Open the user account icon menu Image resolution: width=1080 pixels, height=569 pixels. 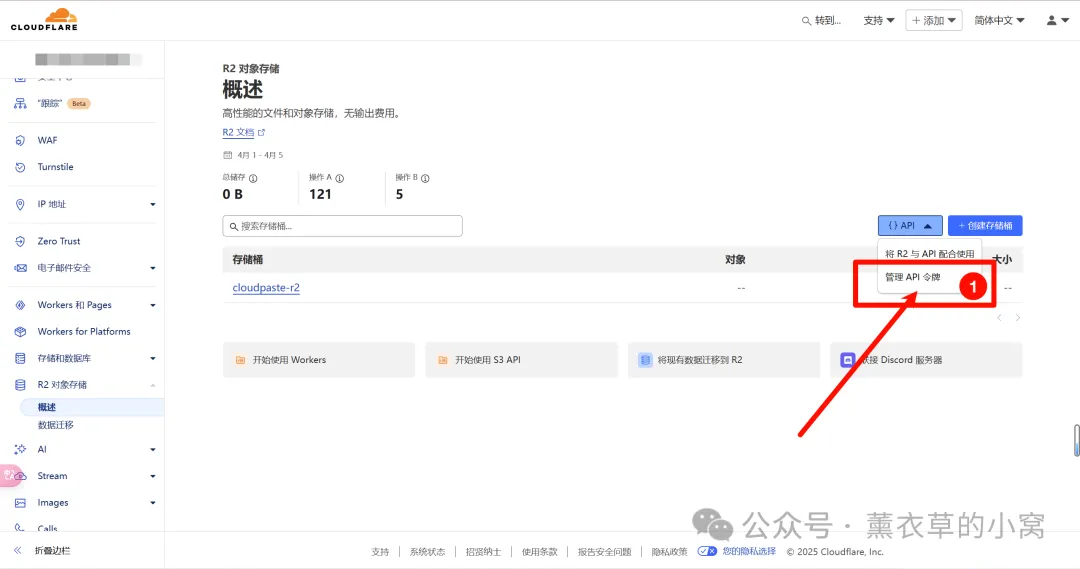pyautogui.click(x=1057, y=21)
